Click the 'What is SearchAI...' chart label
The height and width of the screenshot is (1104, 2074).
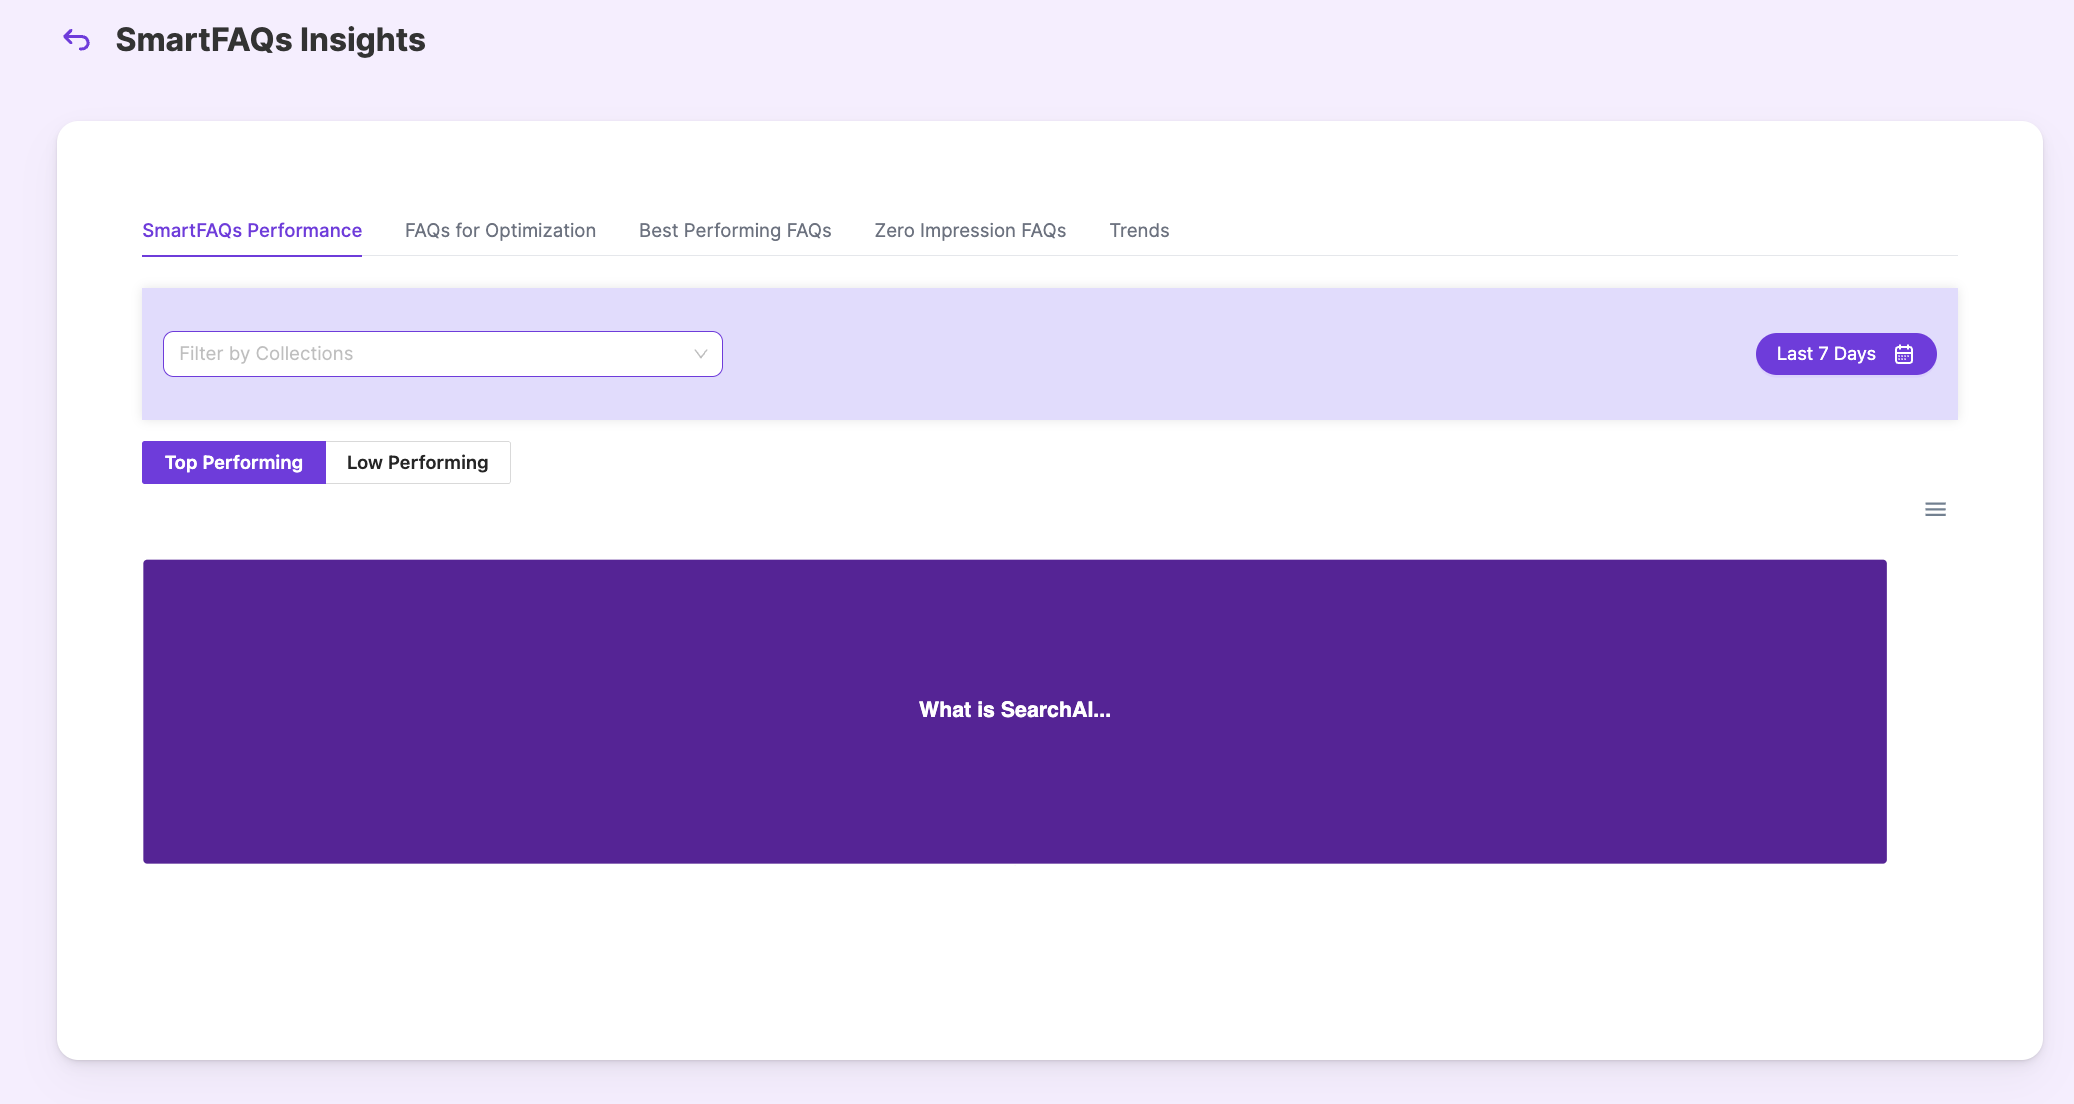coord(1014,710)
